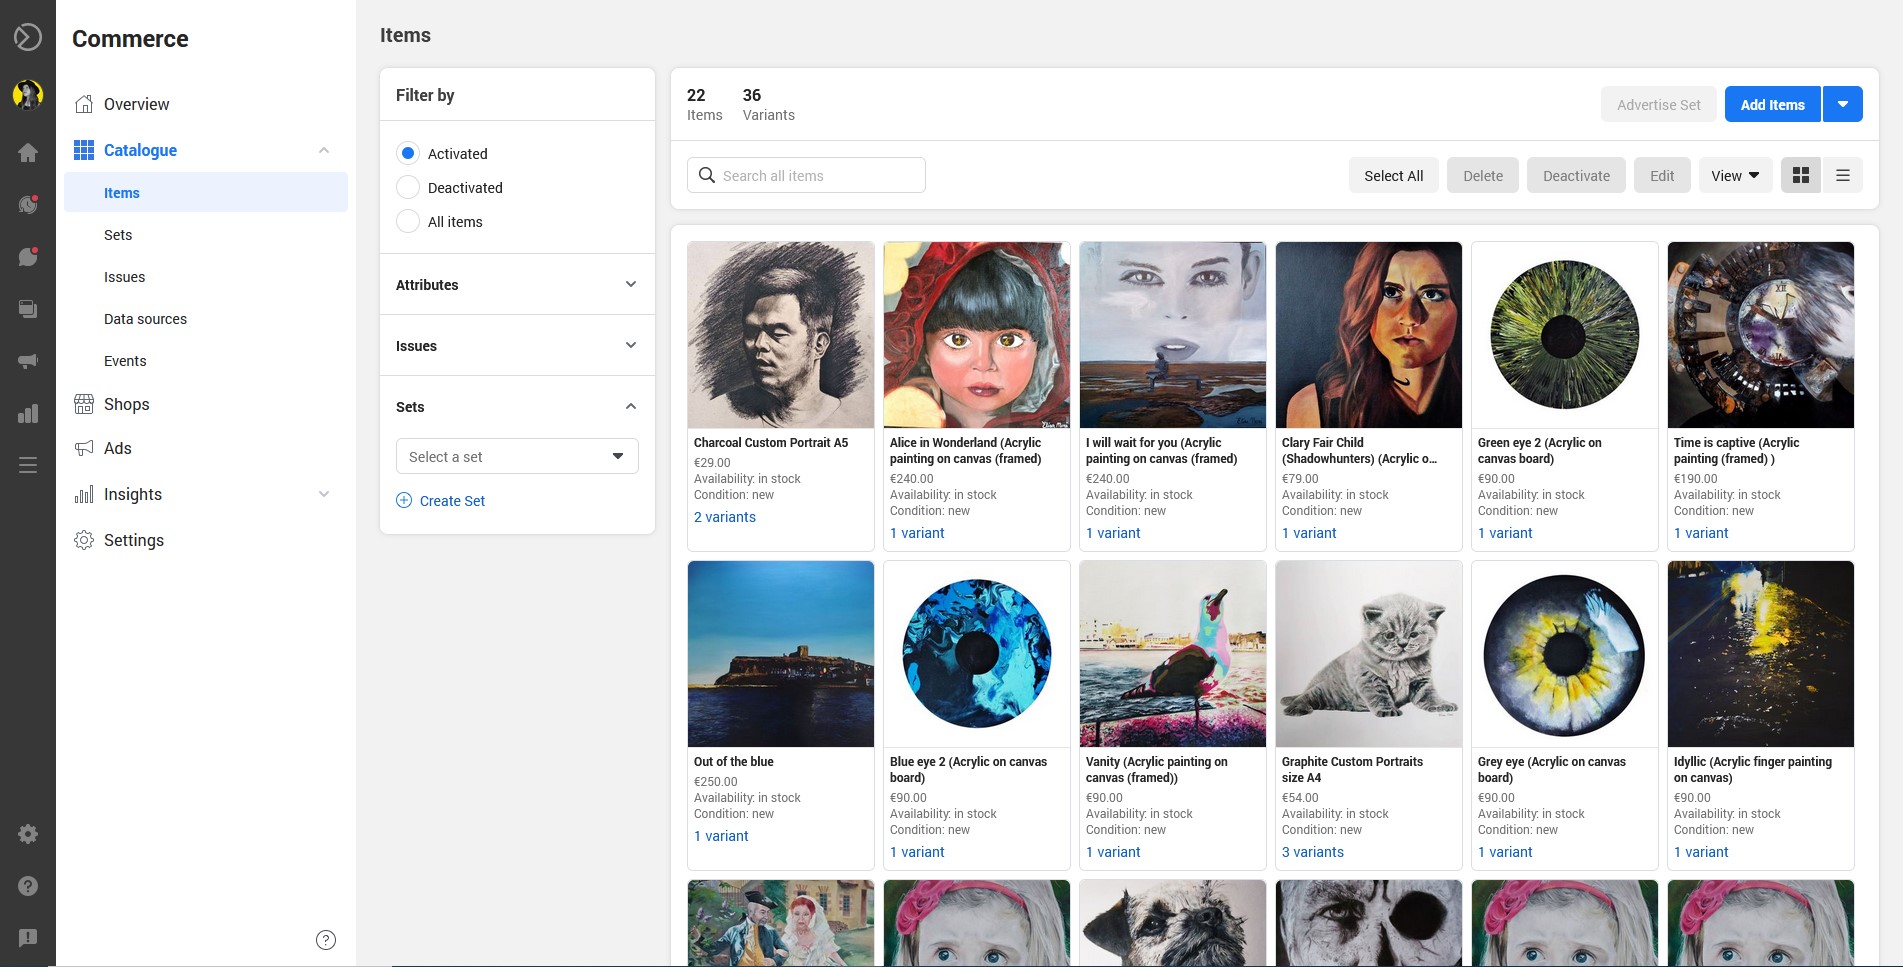Select the Deactivated filter radio button
Image resolution: width=1903 pixels, height=967 pixels.
(407, 187)
